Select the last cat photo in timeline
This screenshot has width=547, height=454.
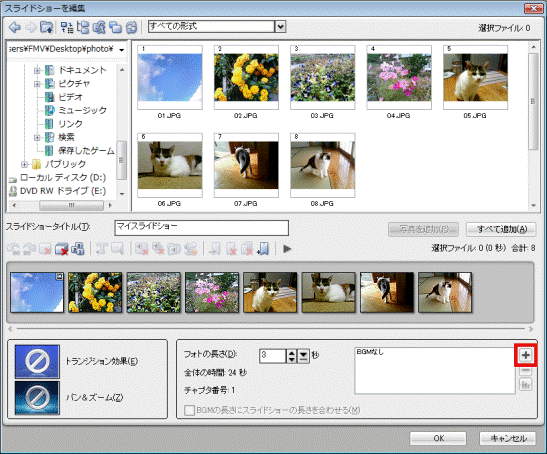(445, 292)
